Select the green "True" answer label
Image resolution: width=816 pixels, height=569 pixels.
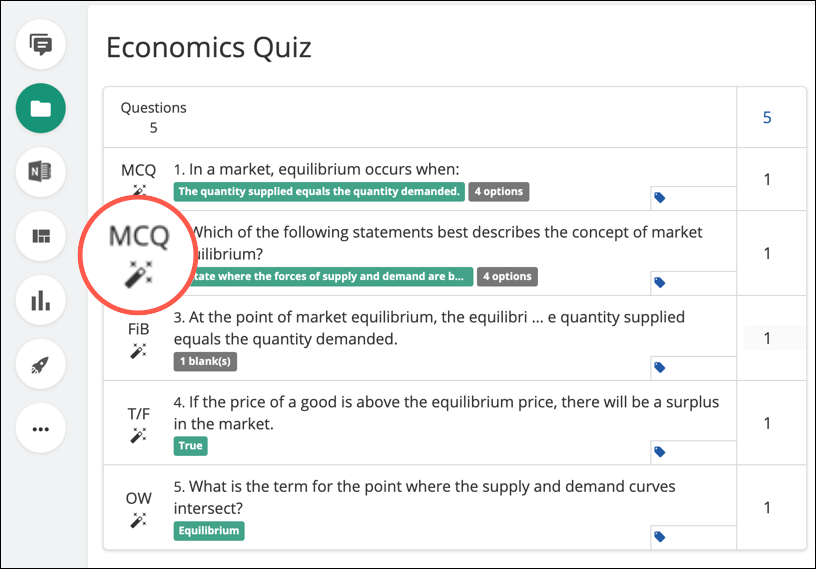pos(190,446)
